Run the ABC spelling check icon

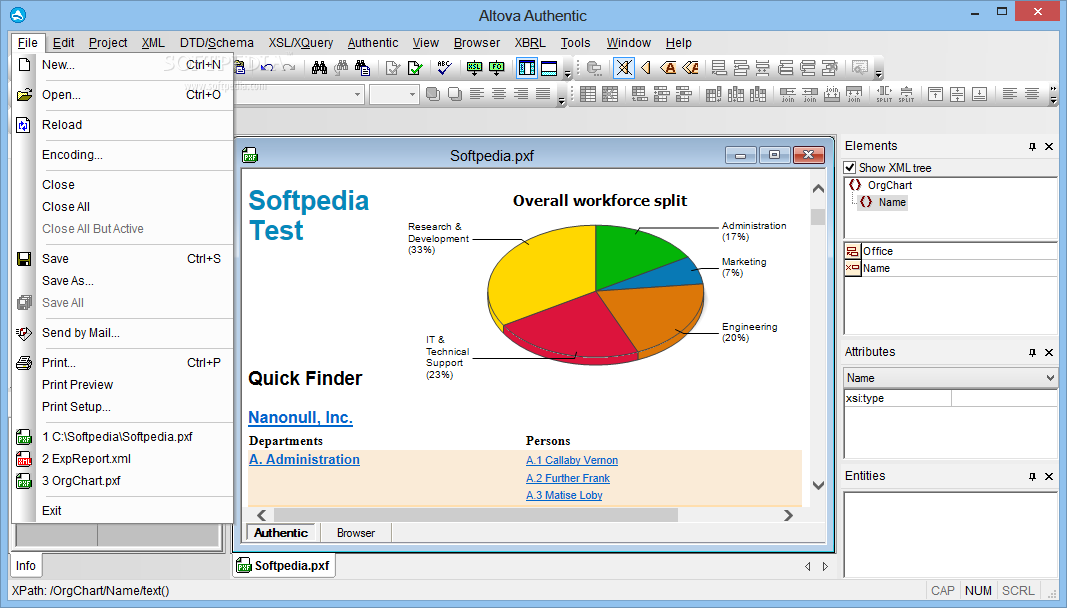click(x=444, y=67)
